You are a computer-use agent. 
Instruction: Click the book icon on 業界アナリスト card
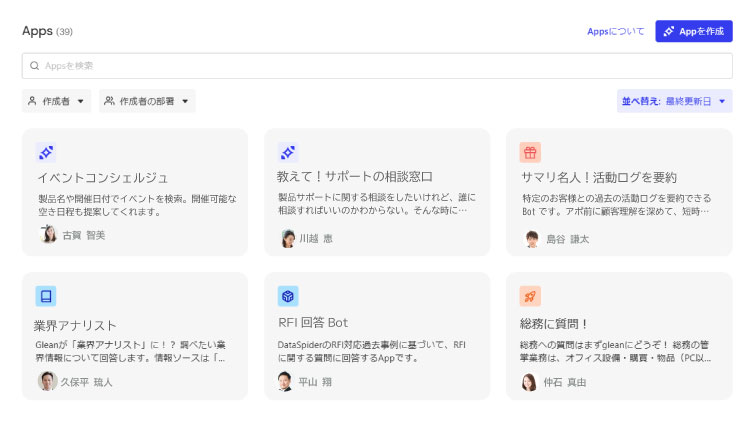(46, 296)
